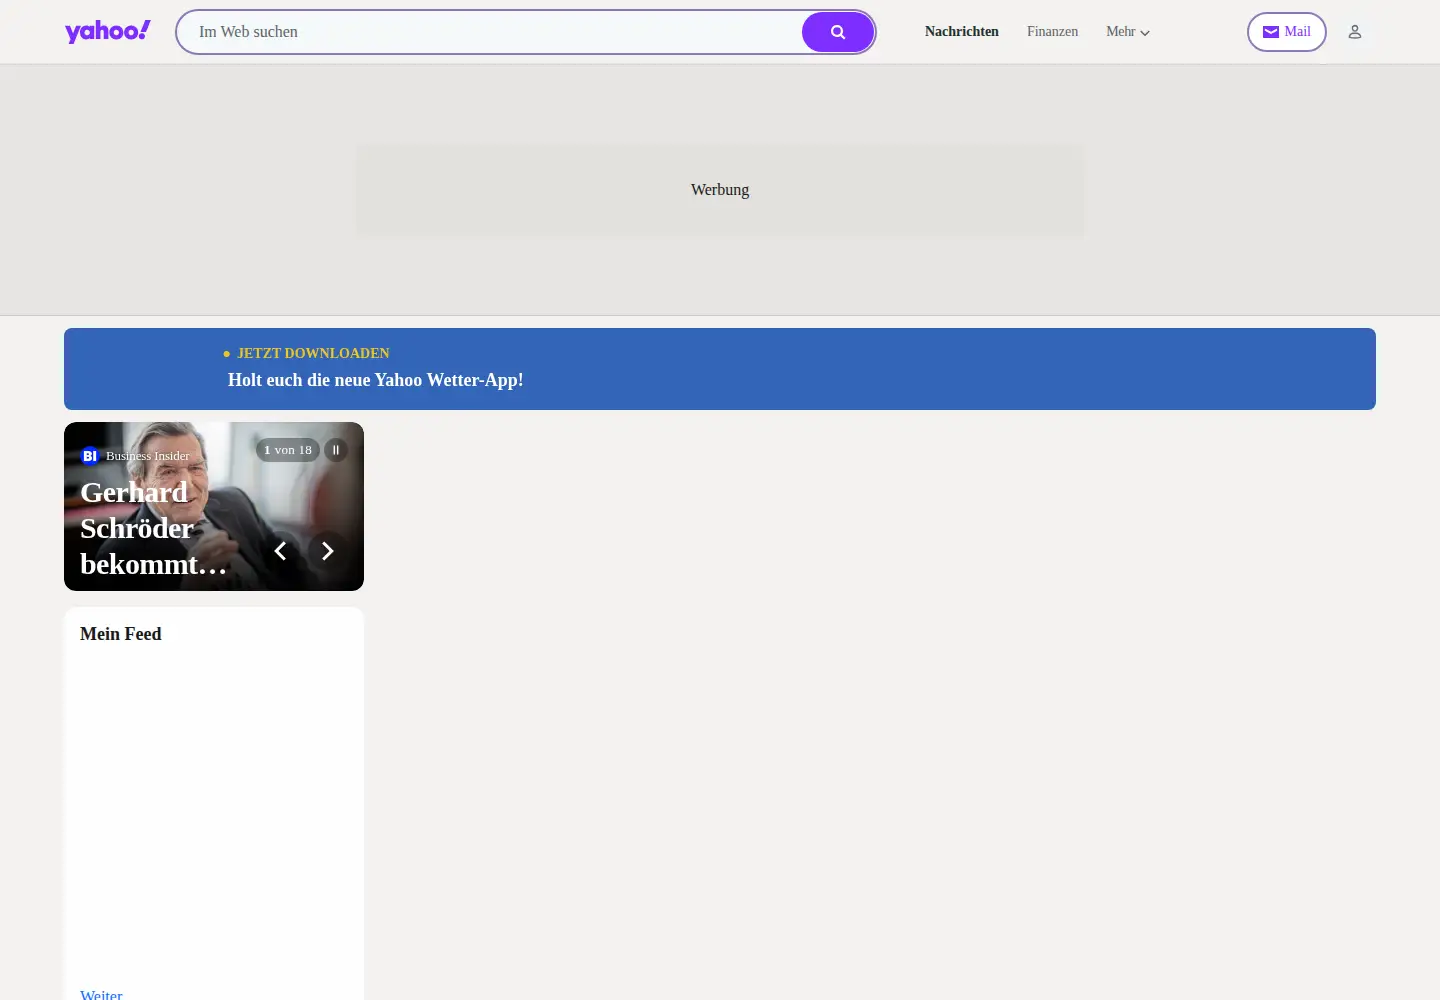Open the Yahoo Wetter-App download banner
1440x1000 pixels.
tap(720, 369)
